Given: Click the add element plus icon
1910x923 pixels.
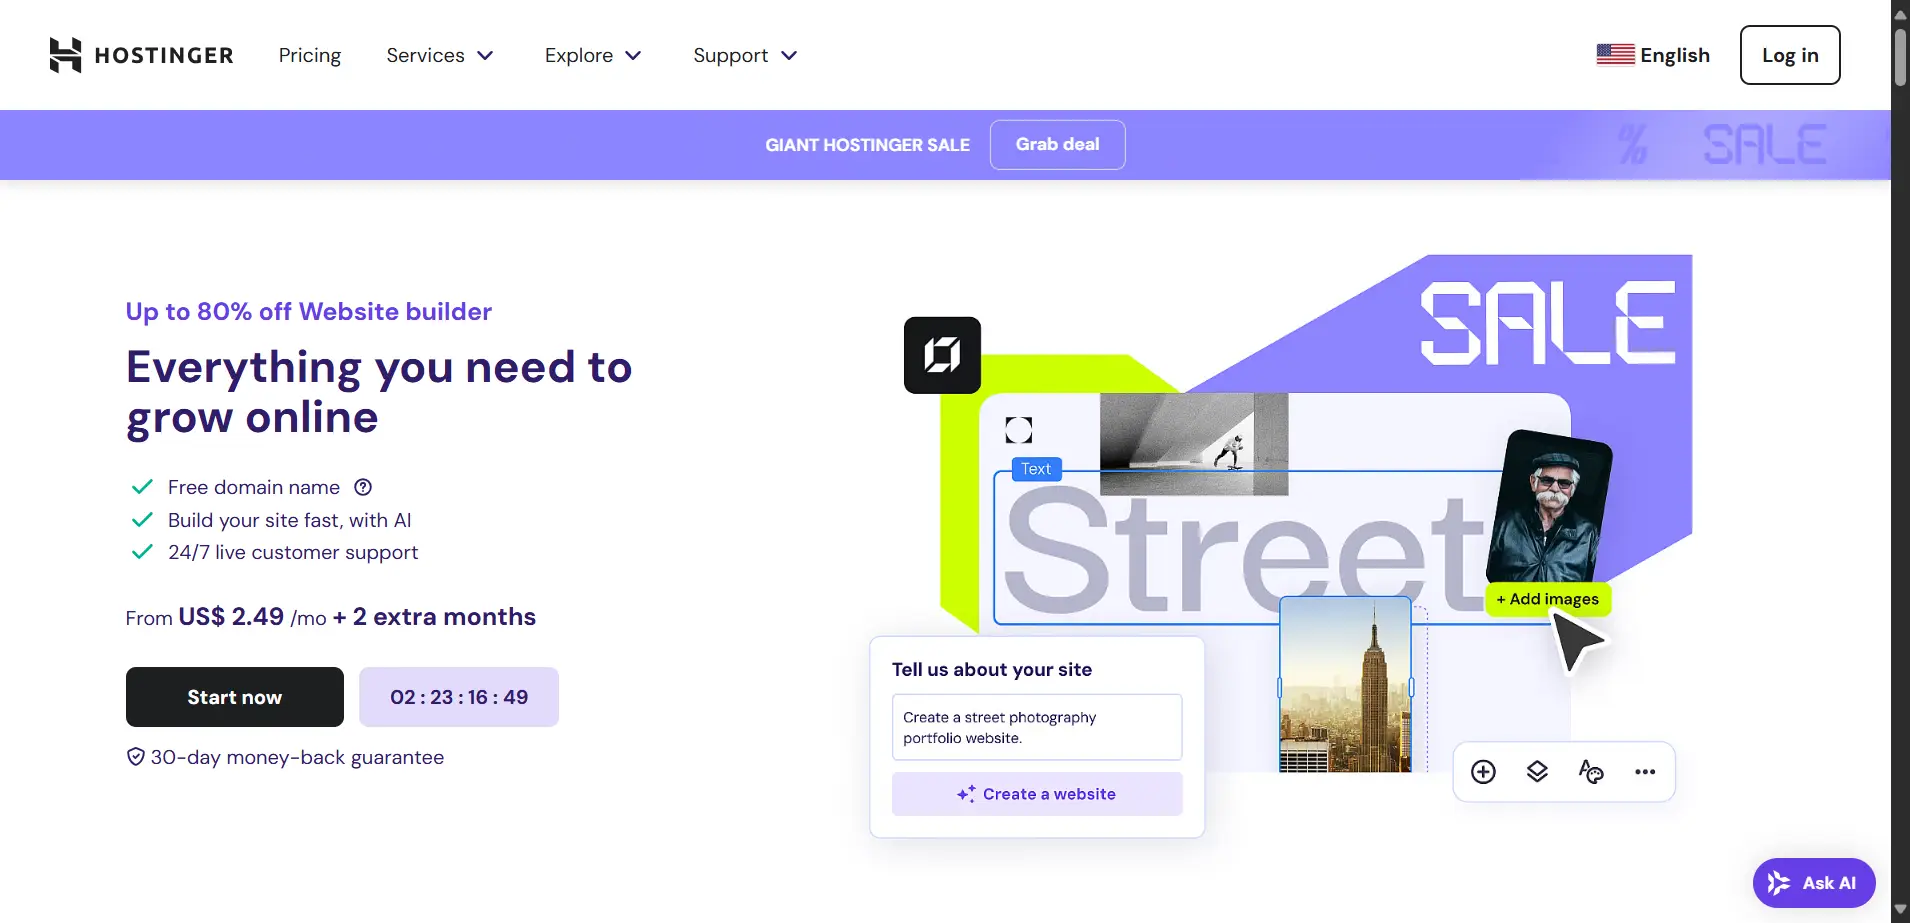Looking at the screenshot, I should pos(1483,772).
